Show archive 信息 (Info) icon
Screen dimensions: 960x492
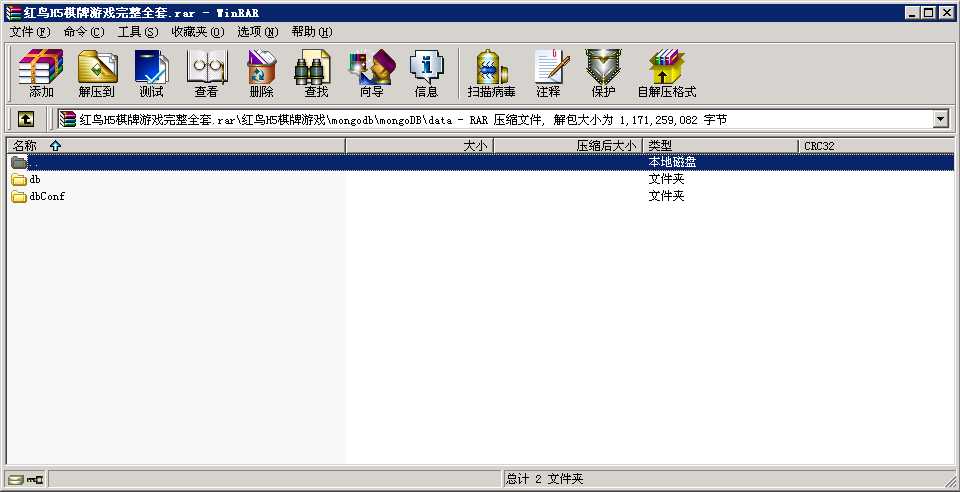[426, 73]
